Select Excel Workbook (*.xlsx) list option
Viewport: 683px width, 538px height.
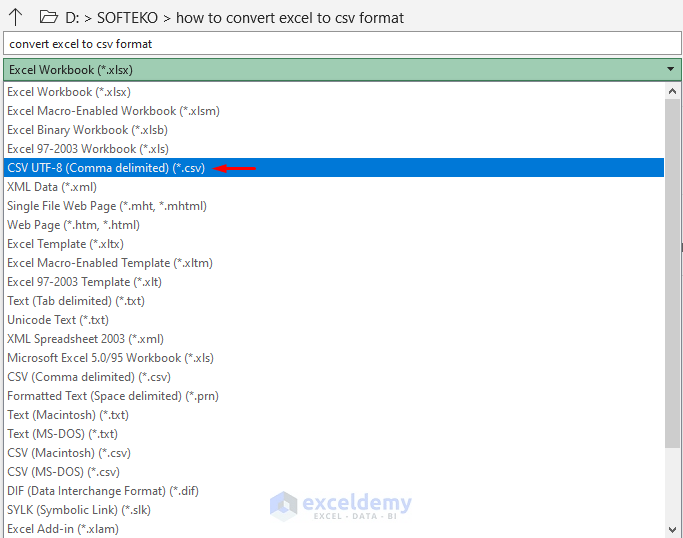tap(334, 92)
